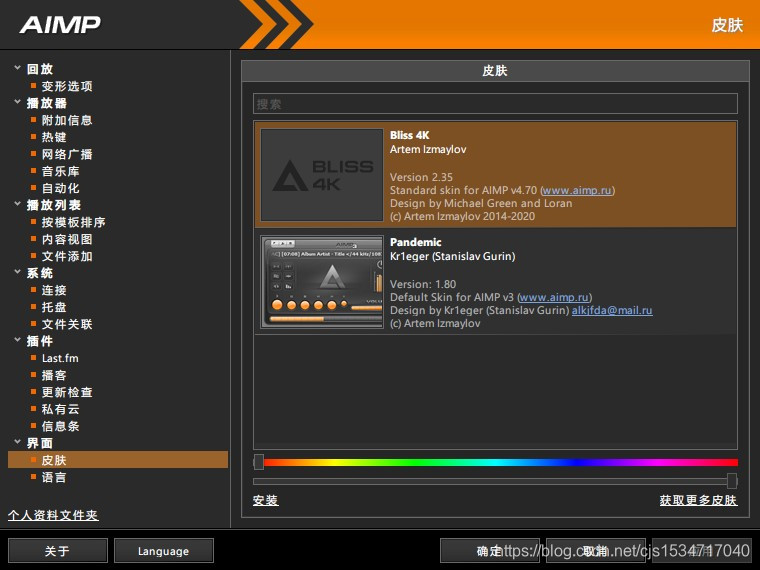Open the 音乐库 settings page
This screenshot has height=570, width=760.
[x=61, y=171]
